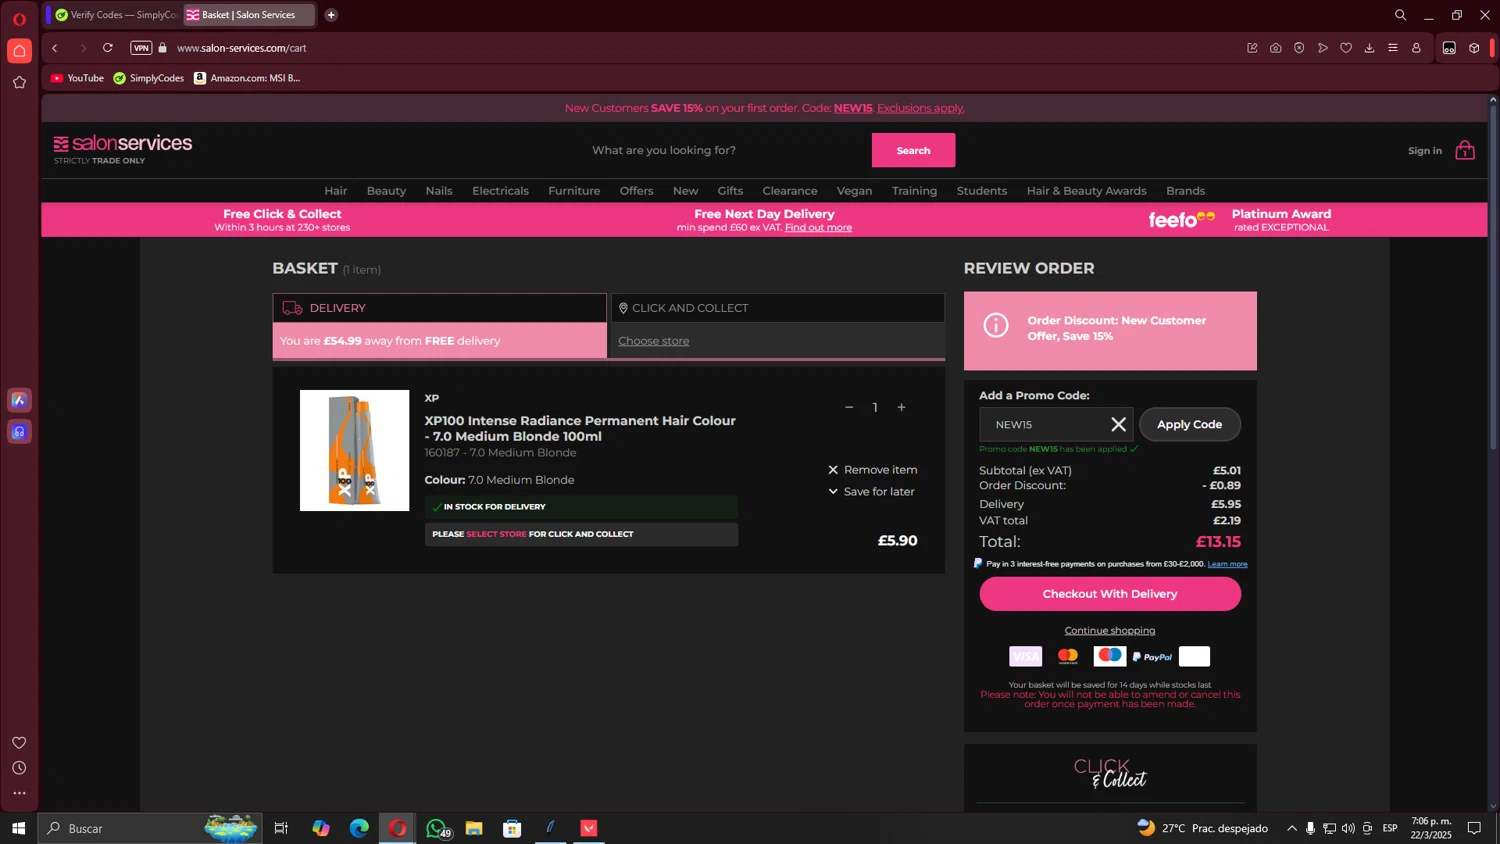1500x844 pixels.
Task: Open the new tab plus button
Action: tap(331, 15)
